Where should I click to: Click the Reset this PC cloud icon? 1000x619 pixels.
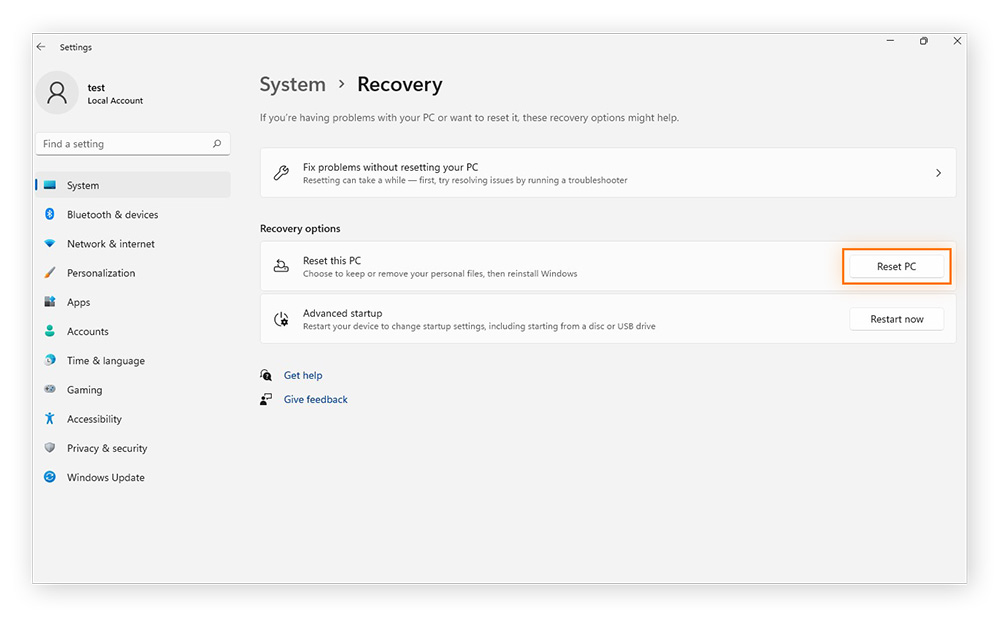[x=281, y=266]
